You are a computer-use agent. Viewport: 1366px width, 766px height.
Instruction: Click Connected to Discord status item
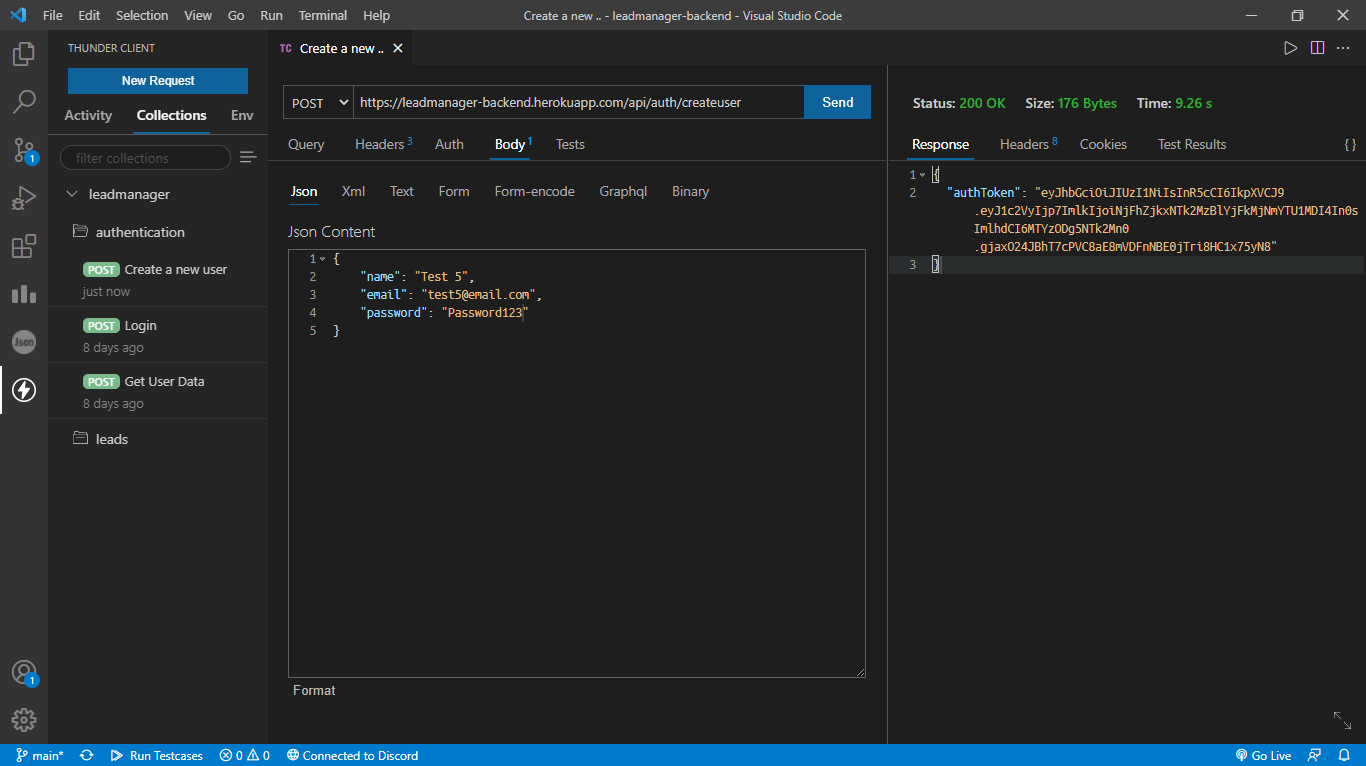352,755
